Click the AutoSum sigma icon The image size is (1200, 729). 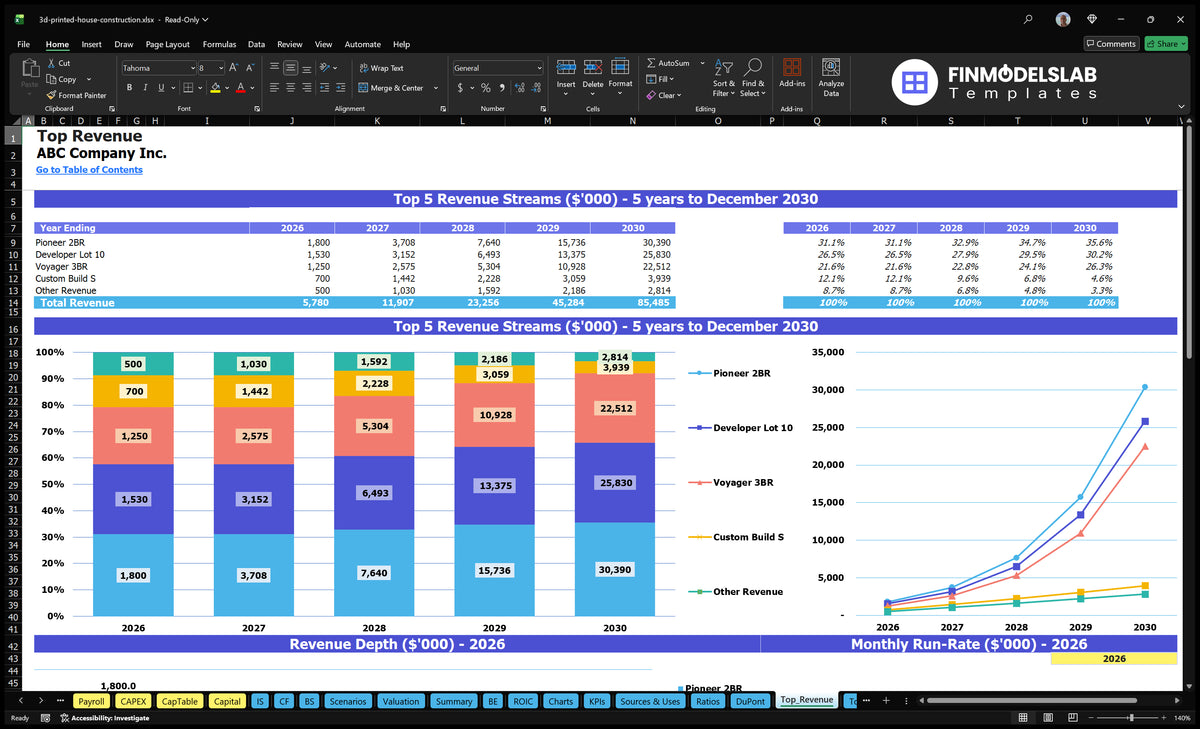(x=651, y=63)
